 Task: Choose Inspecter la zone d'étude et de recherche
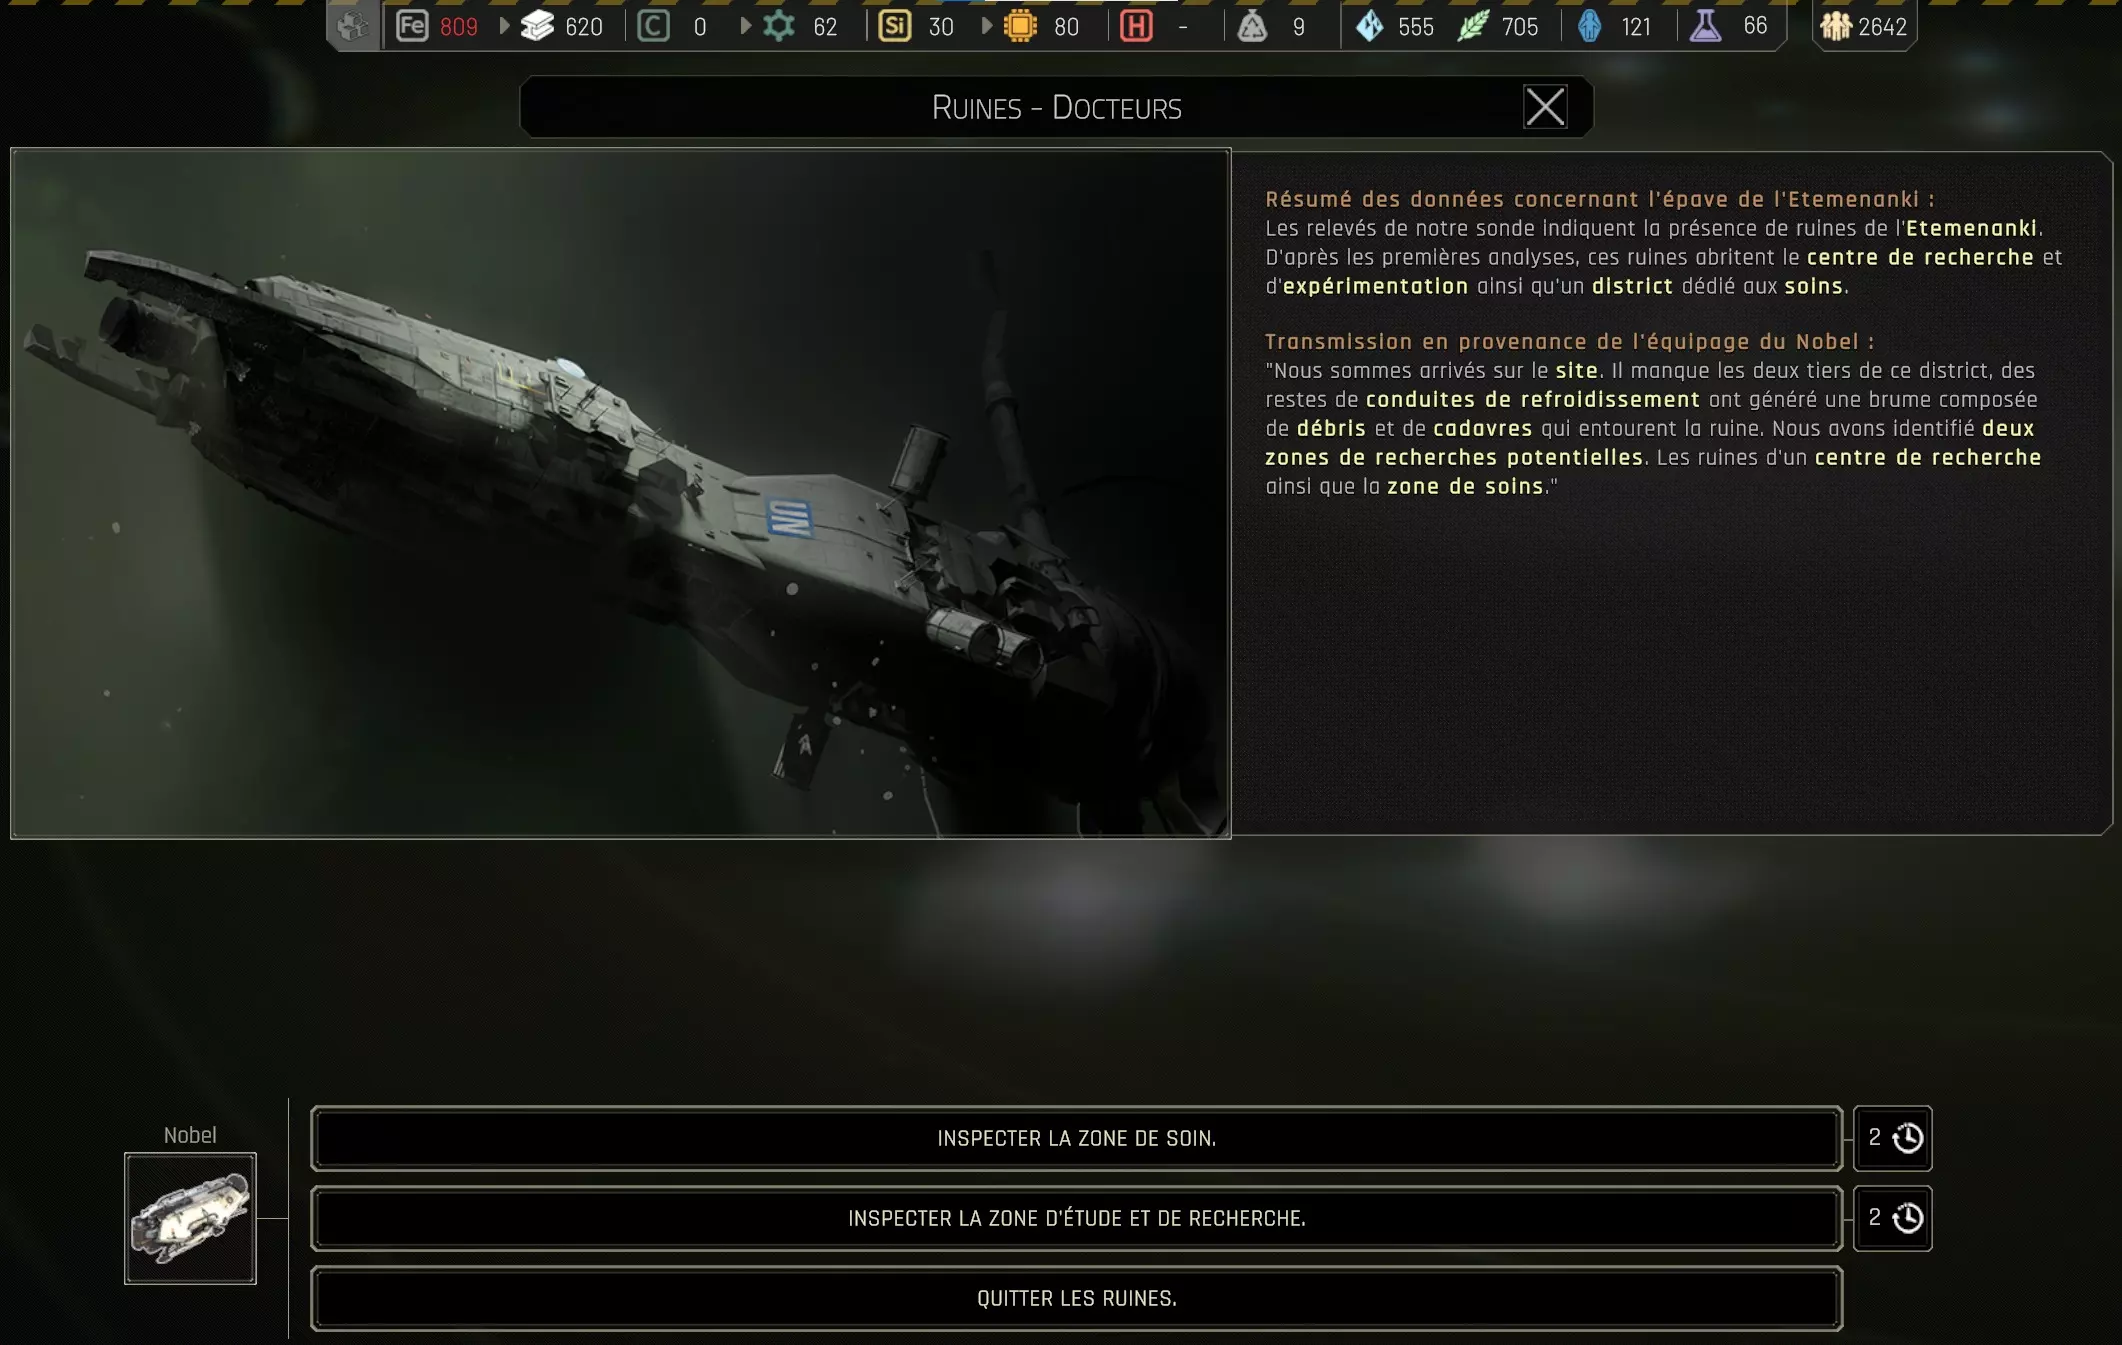1076,1218
